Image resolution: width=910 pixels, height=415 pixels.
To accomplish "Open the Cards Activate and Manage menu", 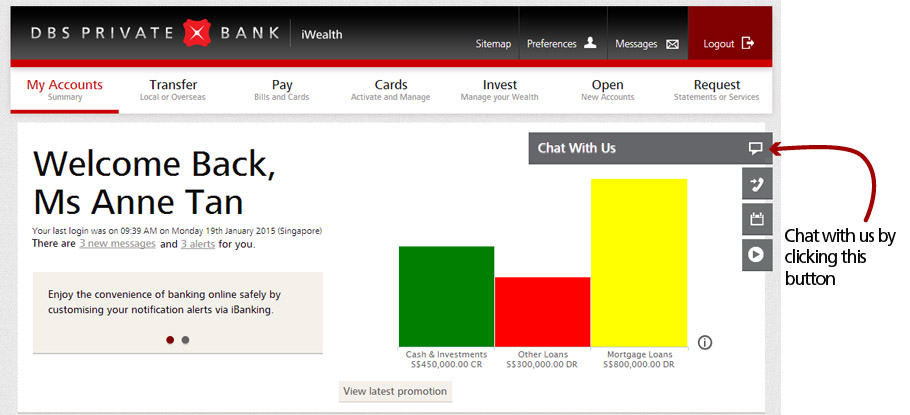I will pos(391,89).
